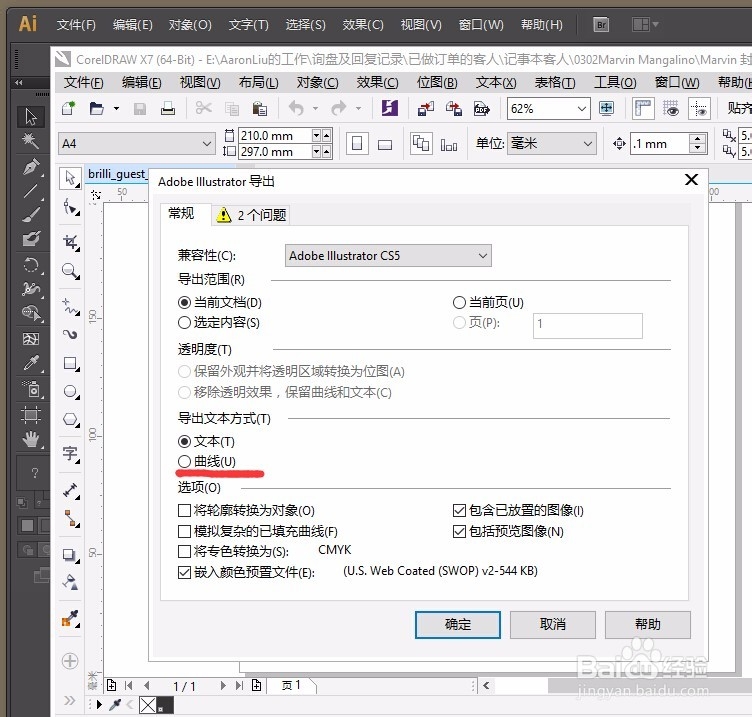This screenshot has height=717, width=752.
Task: Click Portrait orientation icon
Action: click(x=357, y=143)
